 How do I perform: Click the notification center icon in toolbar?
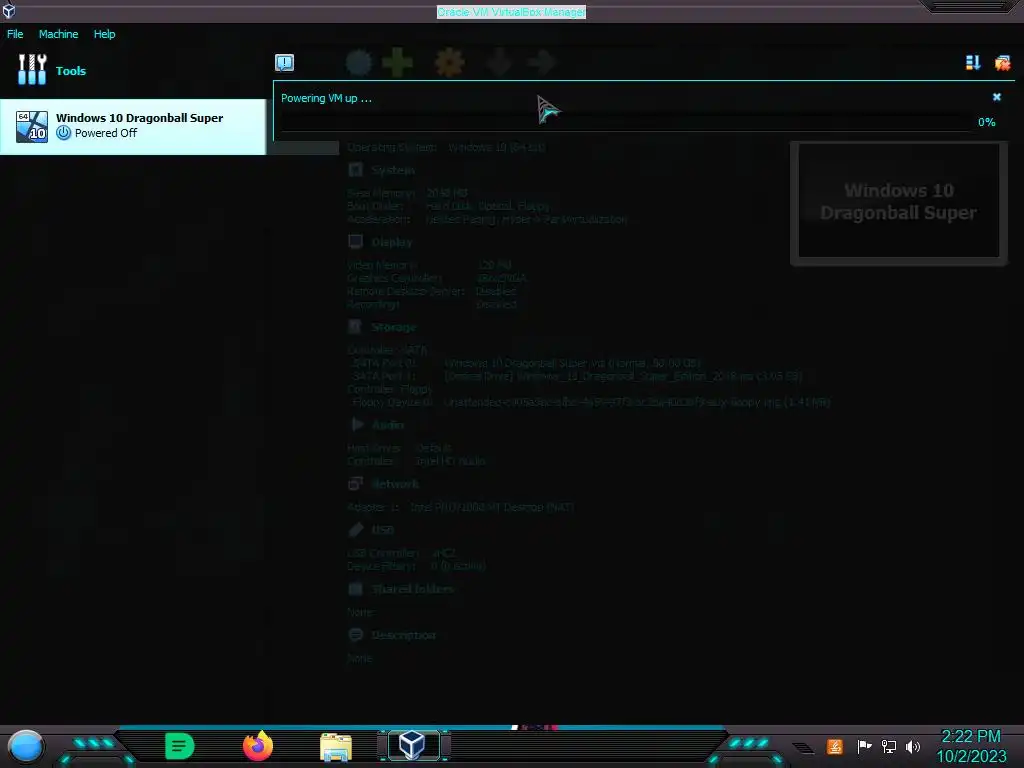[x=284, y=63]
